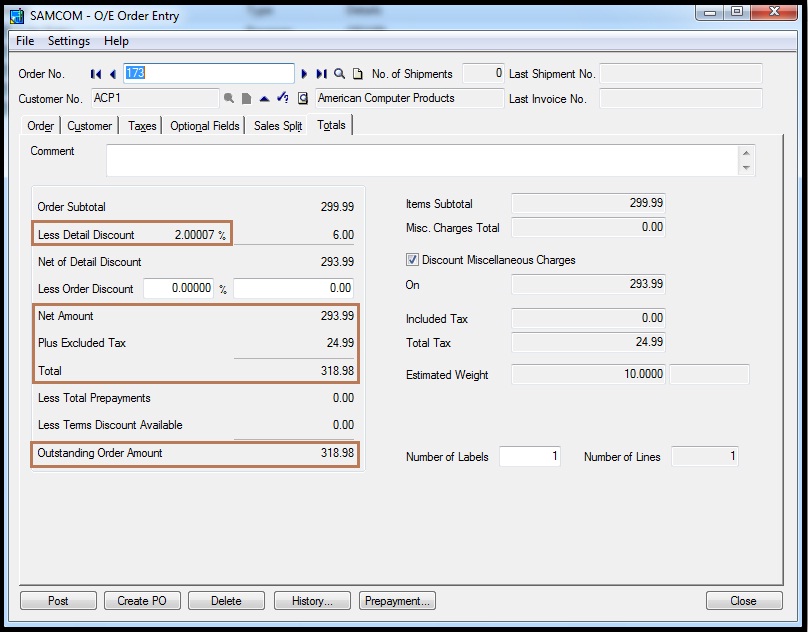Click the No. of Shipments field
808x632 pixels.
click(483, 73)
